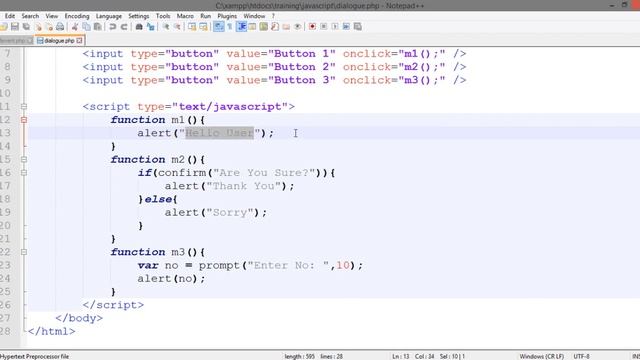640x360 pixels.
Task: Show the Document Map panel icon
Action: click(x=264, y=27)
